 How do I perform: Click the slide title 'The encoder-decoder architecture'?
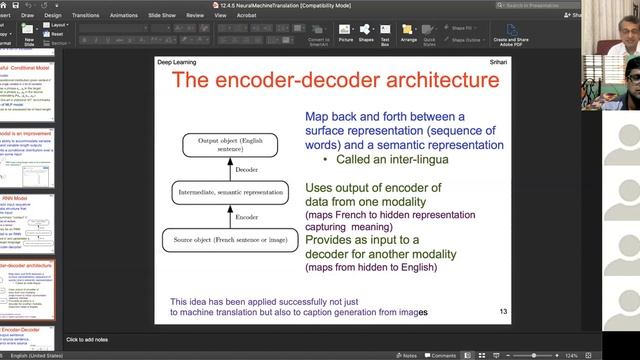click(x=336, y=80)
